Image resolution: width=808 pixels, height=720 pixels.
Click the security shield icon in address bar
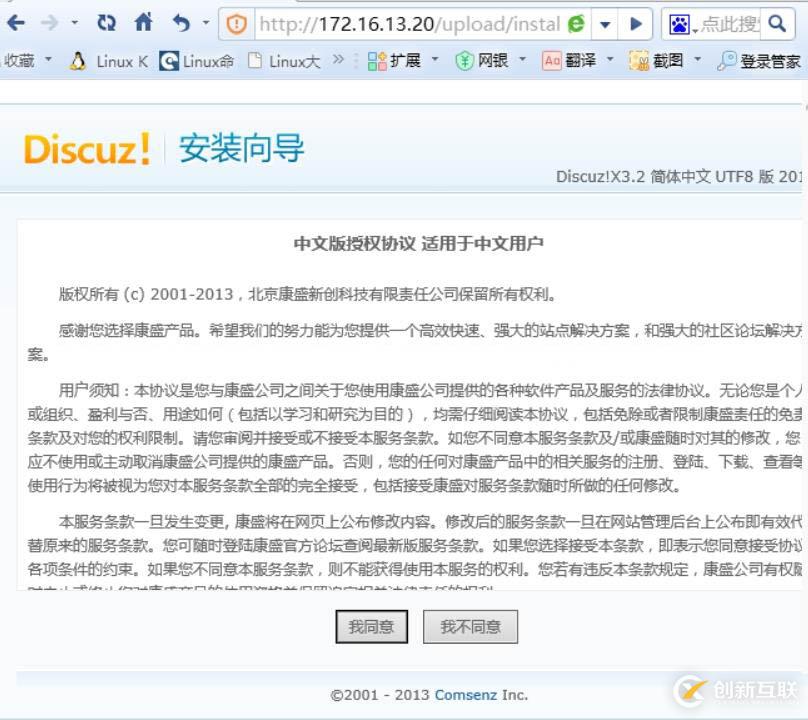click(x=237, y=24)
